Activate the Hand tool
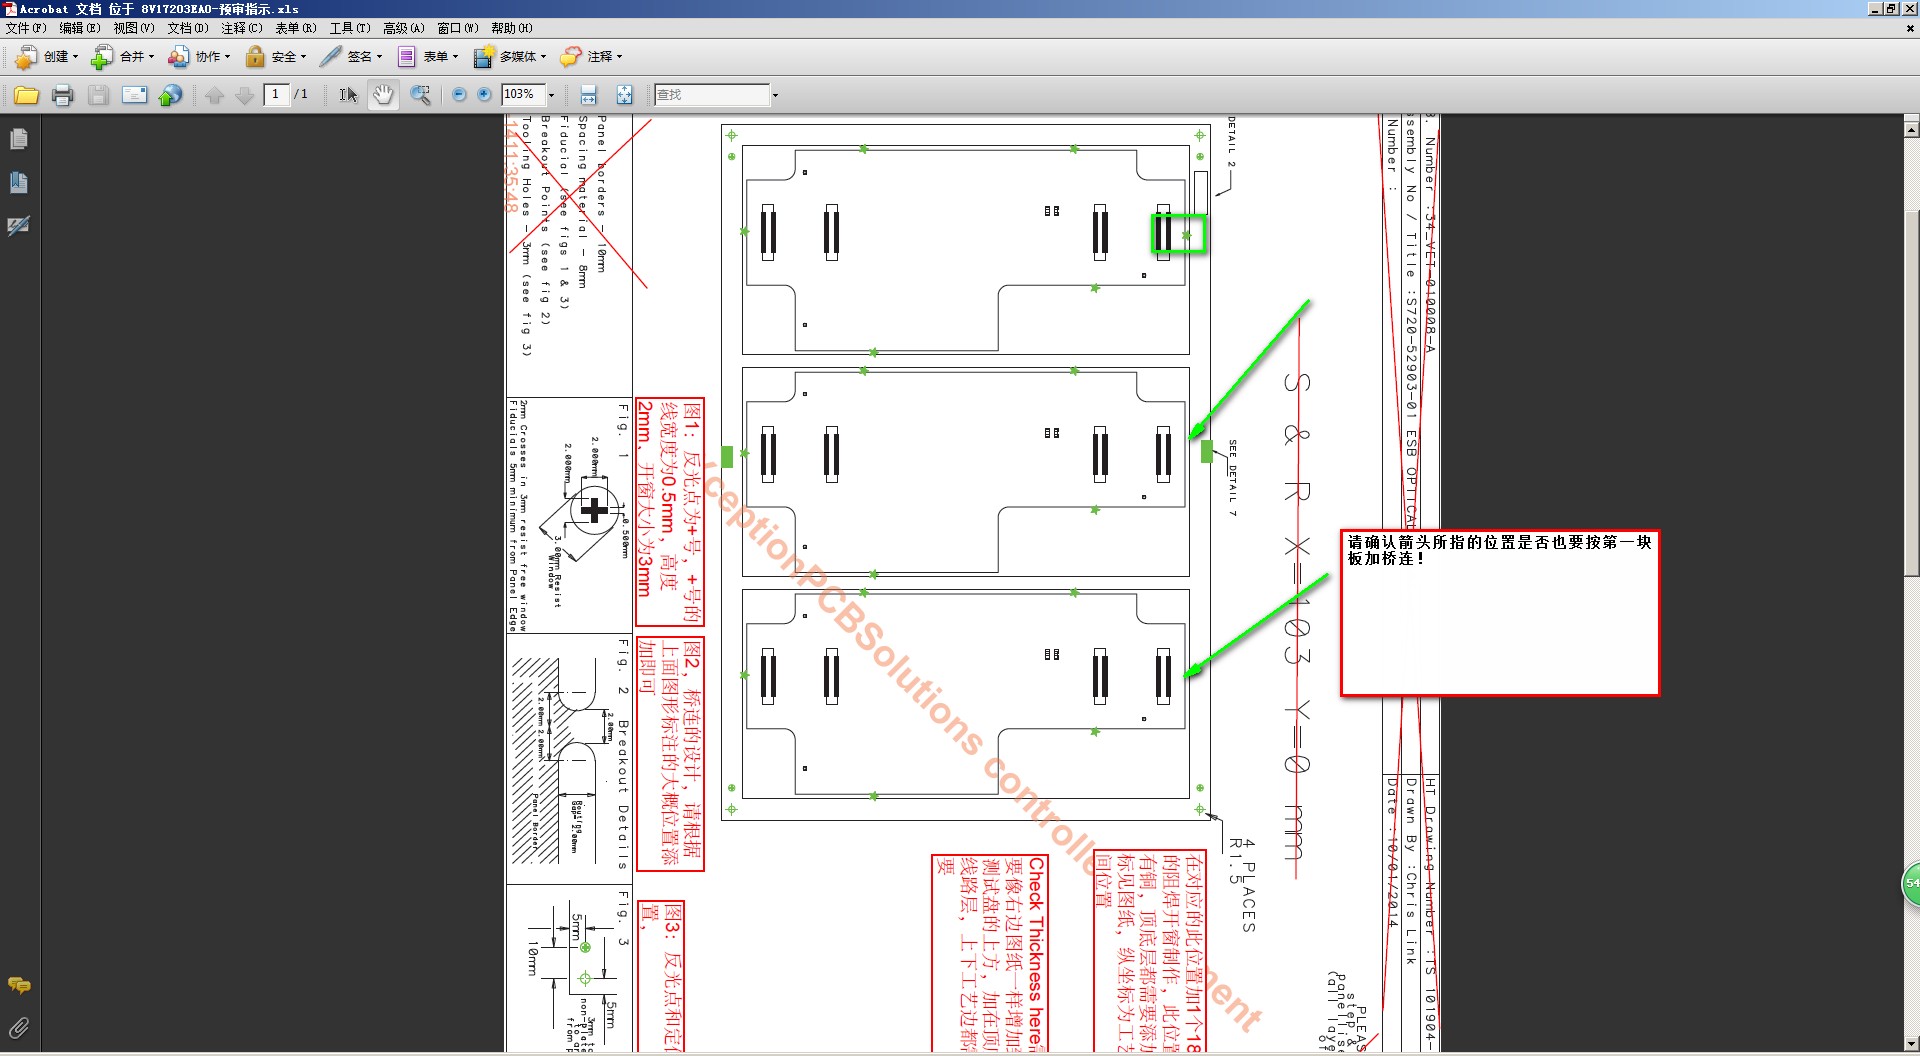The width and height of the screenshot is (1920, 1056). [383, 95]
